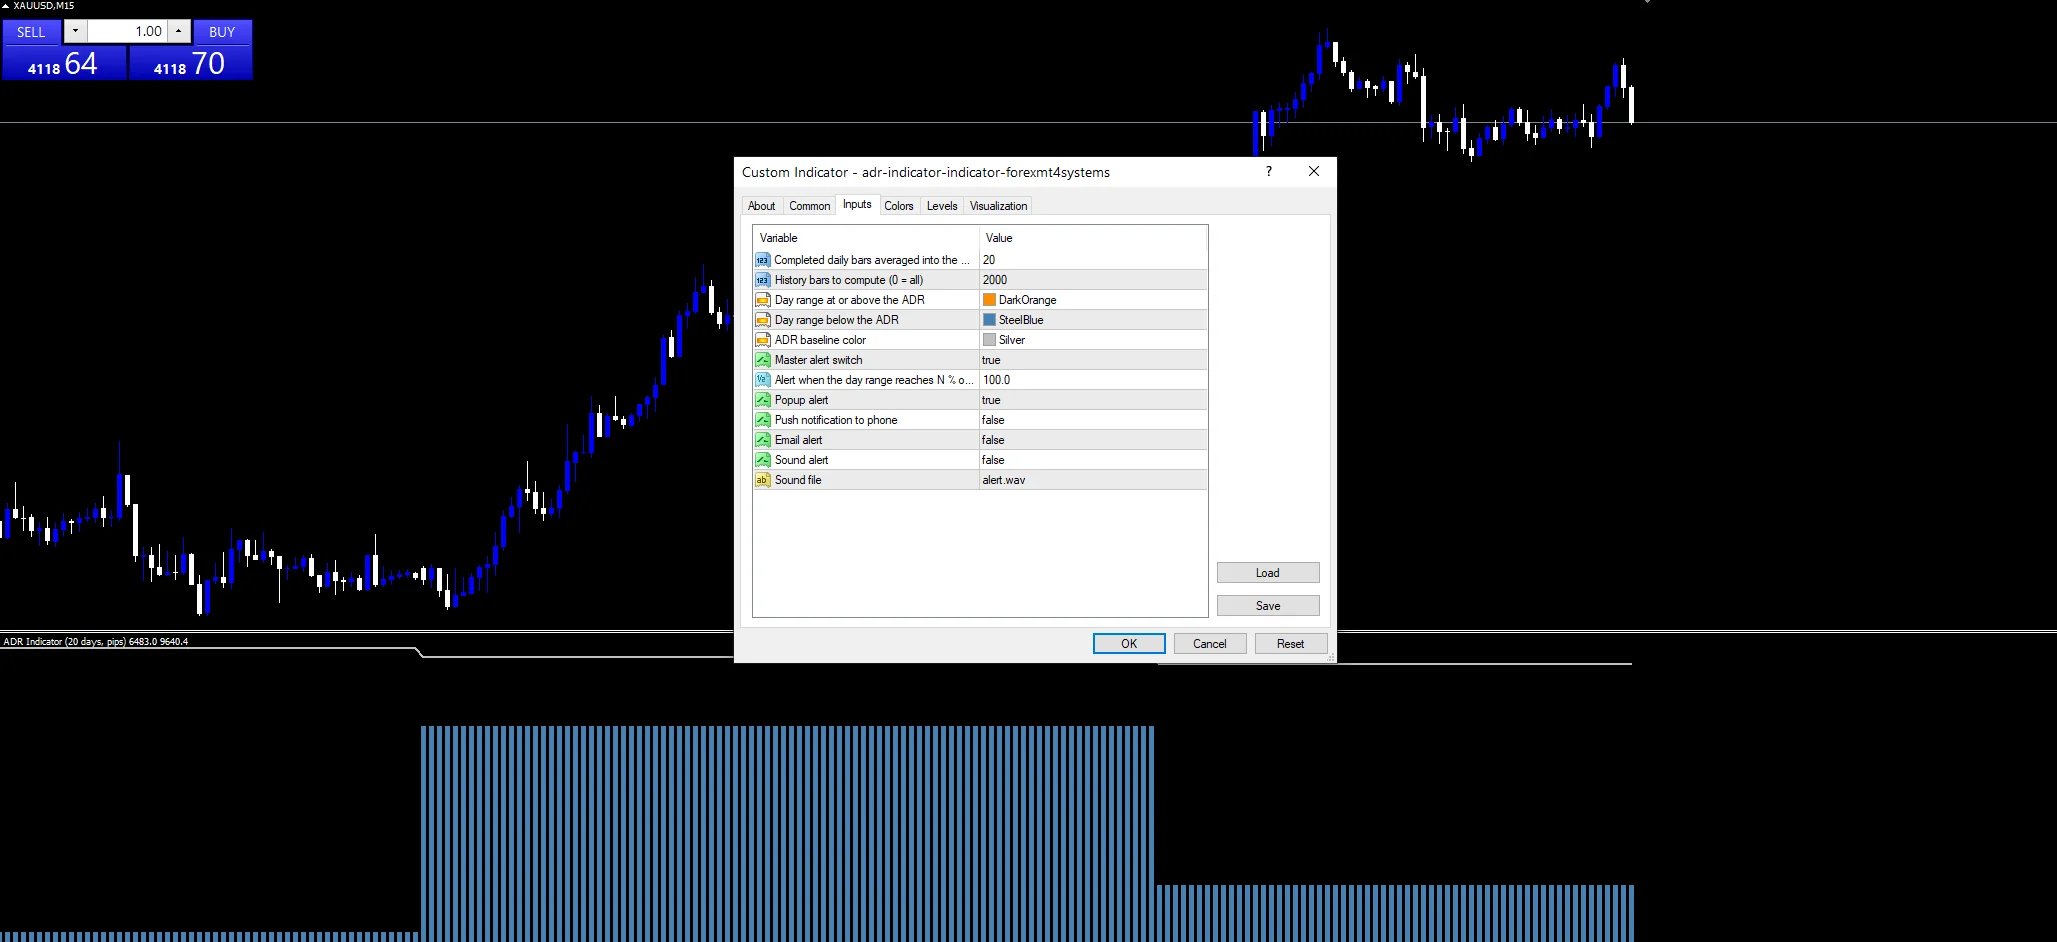The image size is (2057, 942).
Task: Open the Colors tab
Action: (x=899, y=206)
